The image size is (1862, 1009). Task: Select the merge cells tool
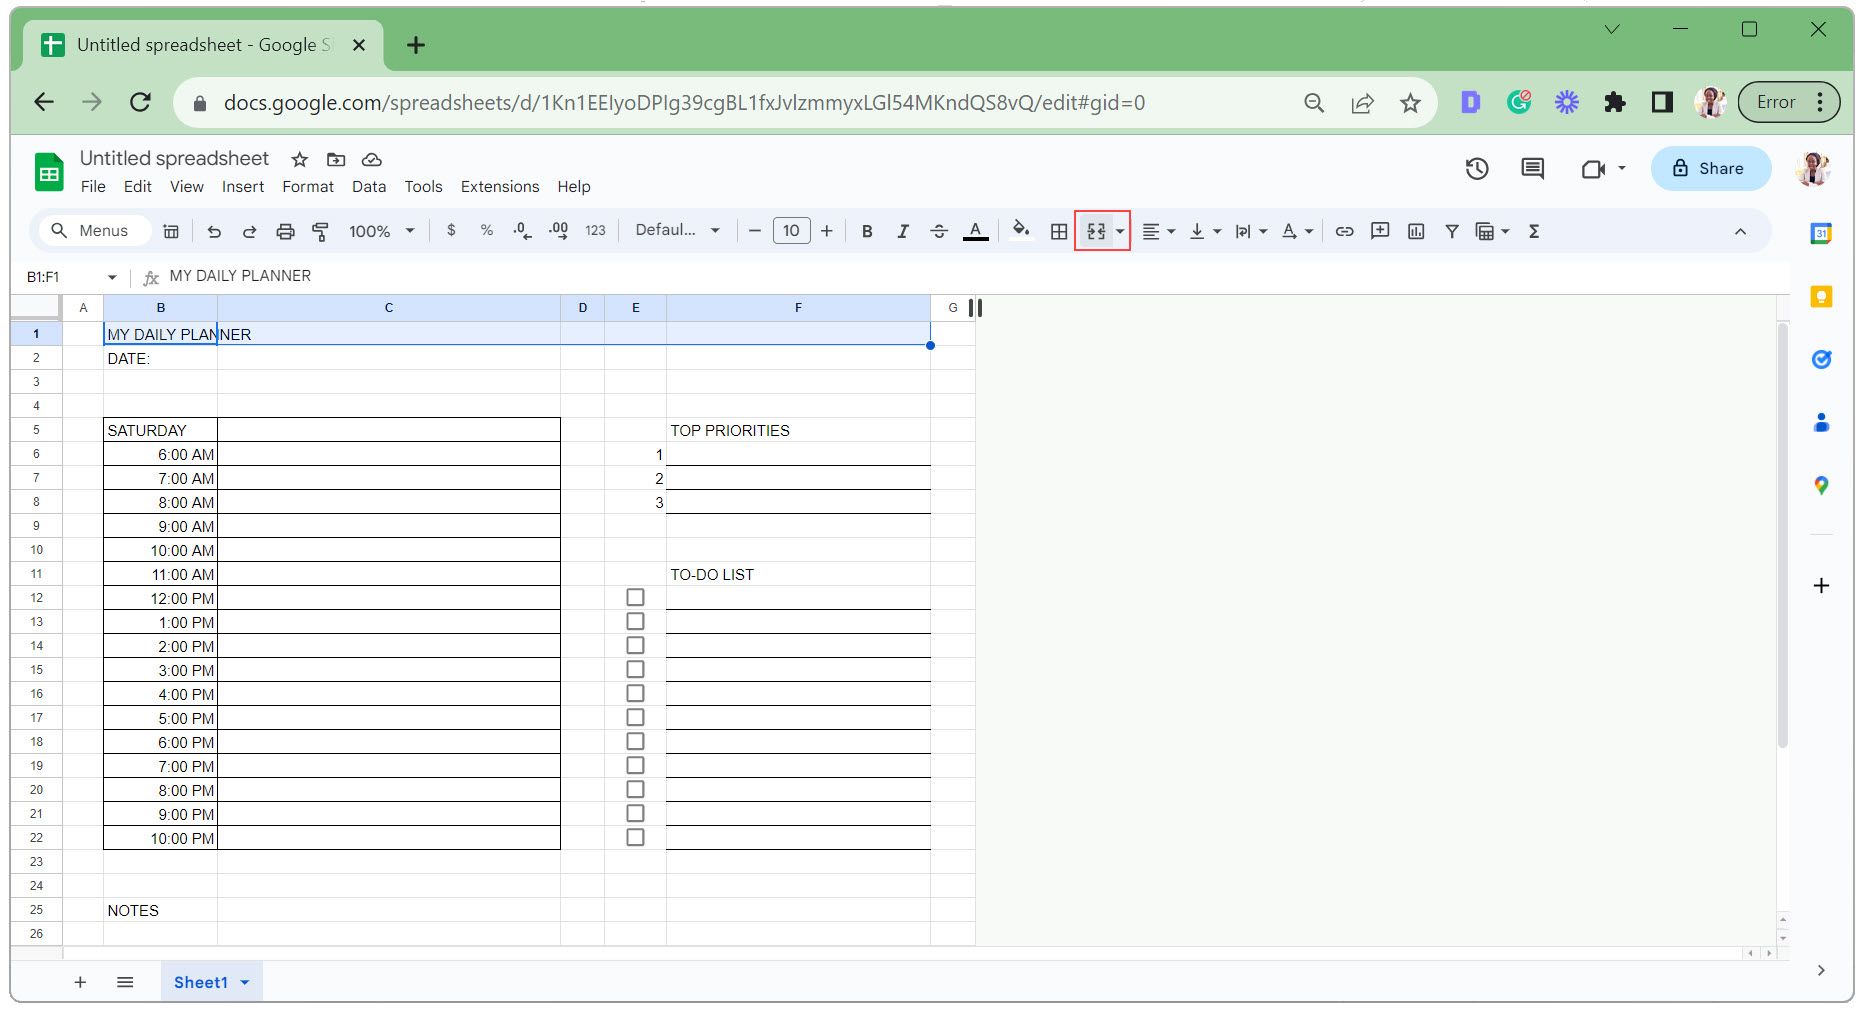pyautogui.click(x=1095, y=231)
